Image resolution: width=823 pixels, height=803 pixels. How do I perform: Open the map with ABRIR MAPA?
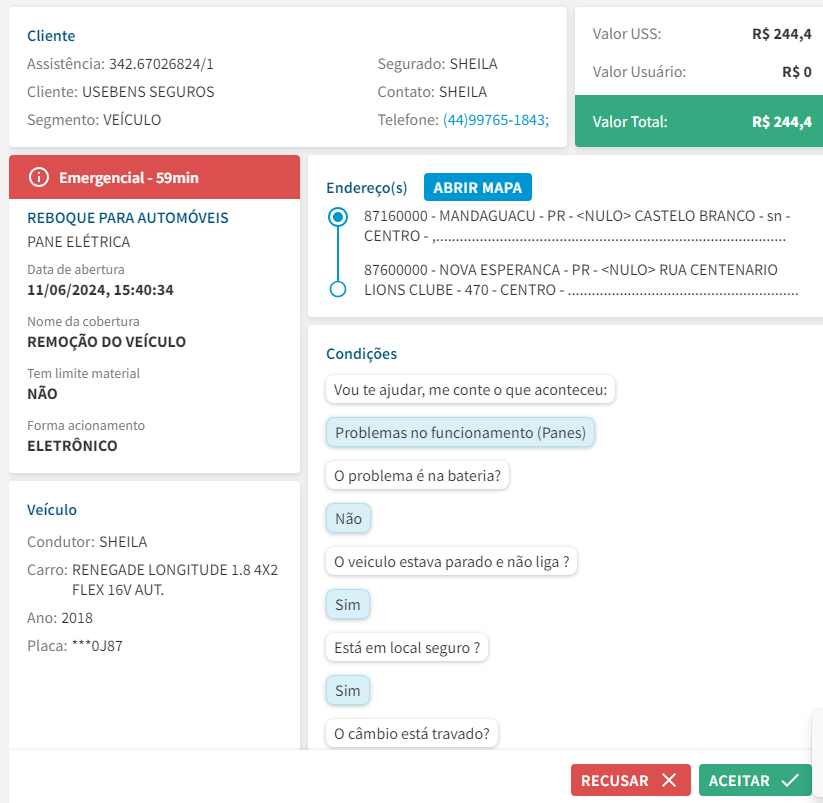pyautogui.click(x=478, y=187)
